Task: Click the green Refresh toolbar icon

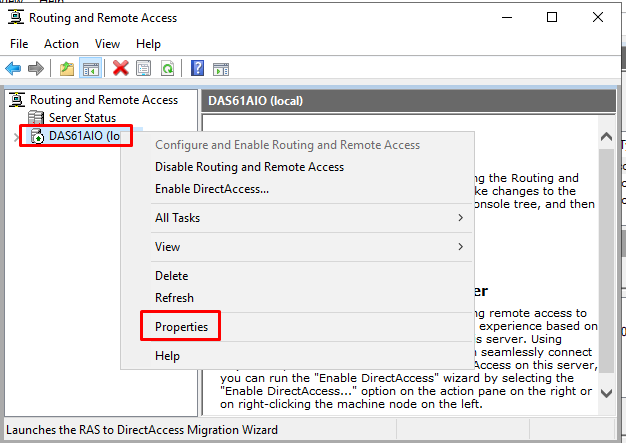Action: (167, 69)
